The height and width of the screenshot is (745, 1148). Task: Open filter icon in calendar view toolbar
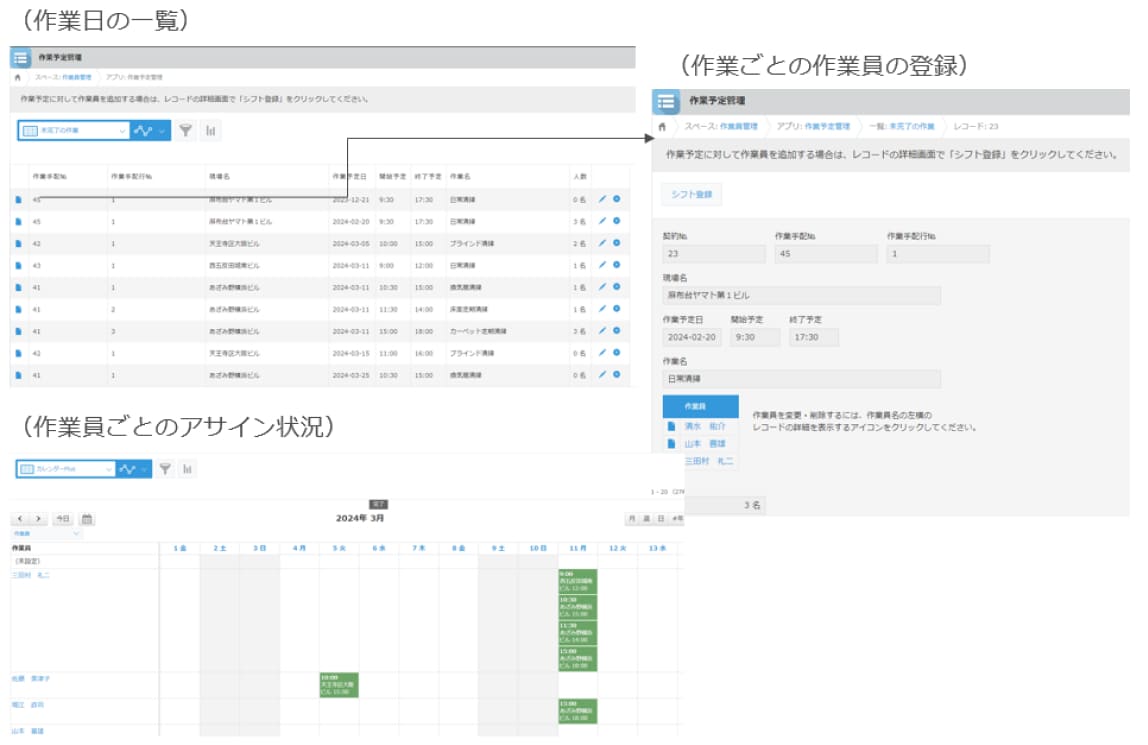(165, 469)
